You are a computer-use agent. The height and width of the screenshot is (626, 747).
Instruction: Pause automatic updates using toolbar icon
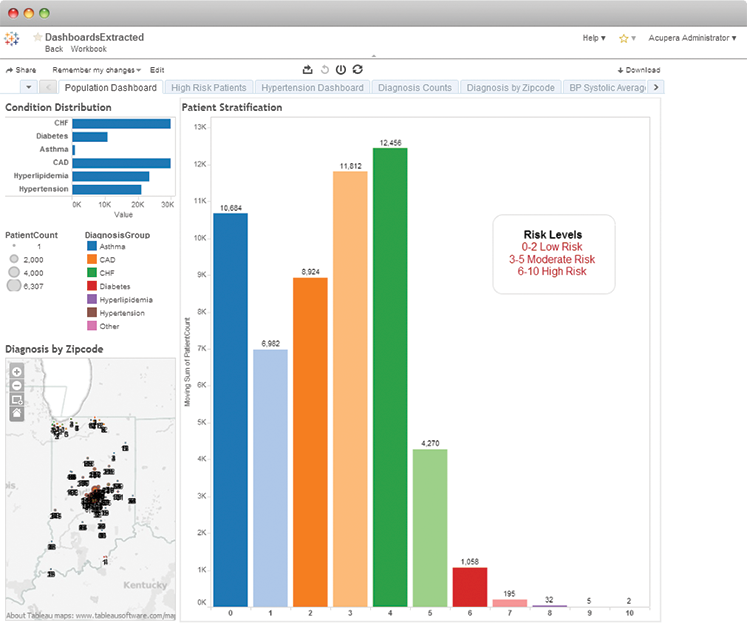(x=340, y=70)
